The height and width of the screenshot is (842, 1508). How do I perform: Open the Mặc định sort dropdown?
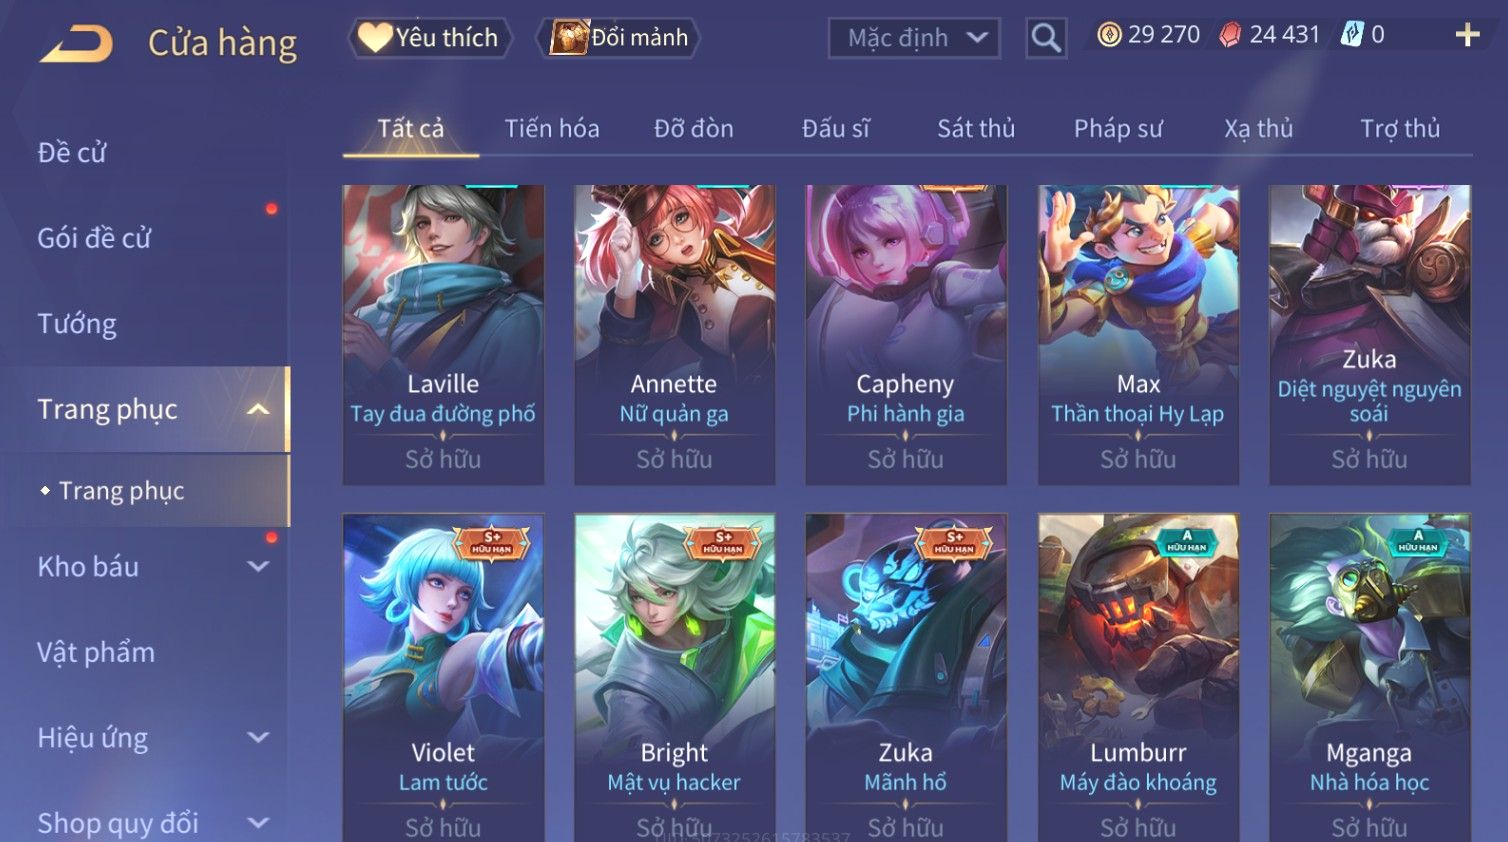[914, 38]
